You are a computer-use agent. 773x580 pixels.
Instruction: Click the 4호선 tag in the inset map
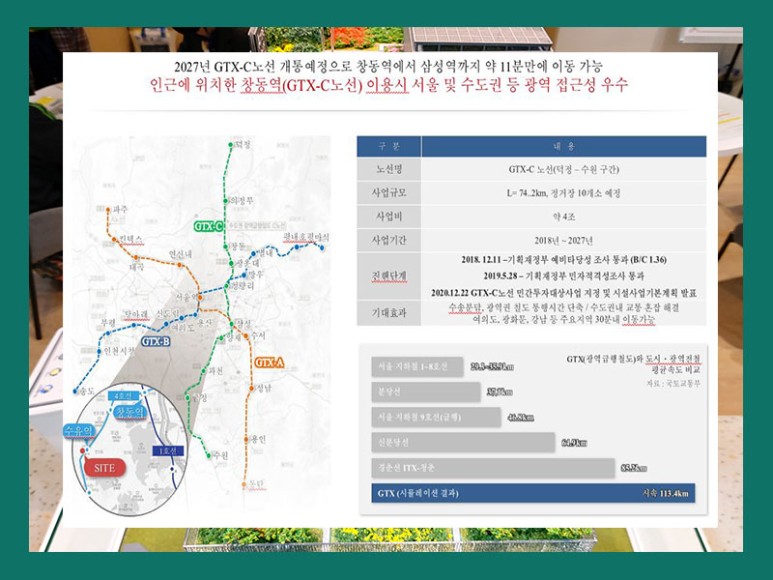coord(122,396)
